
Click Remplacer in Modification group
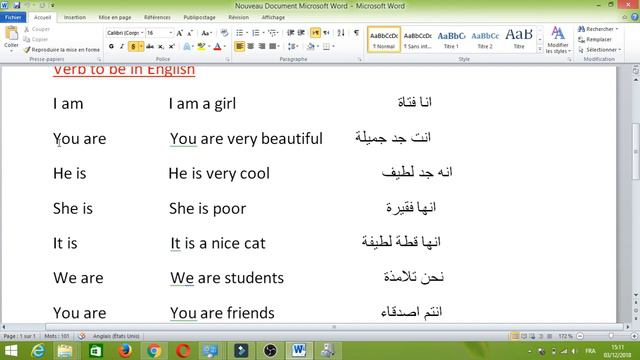click(595, 40)
